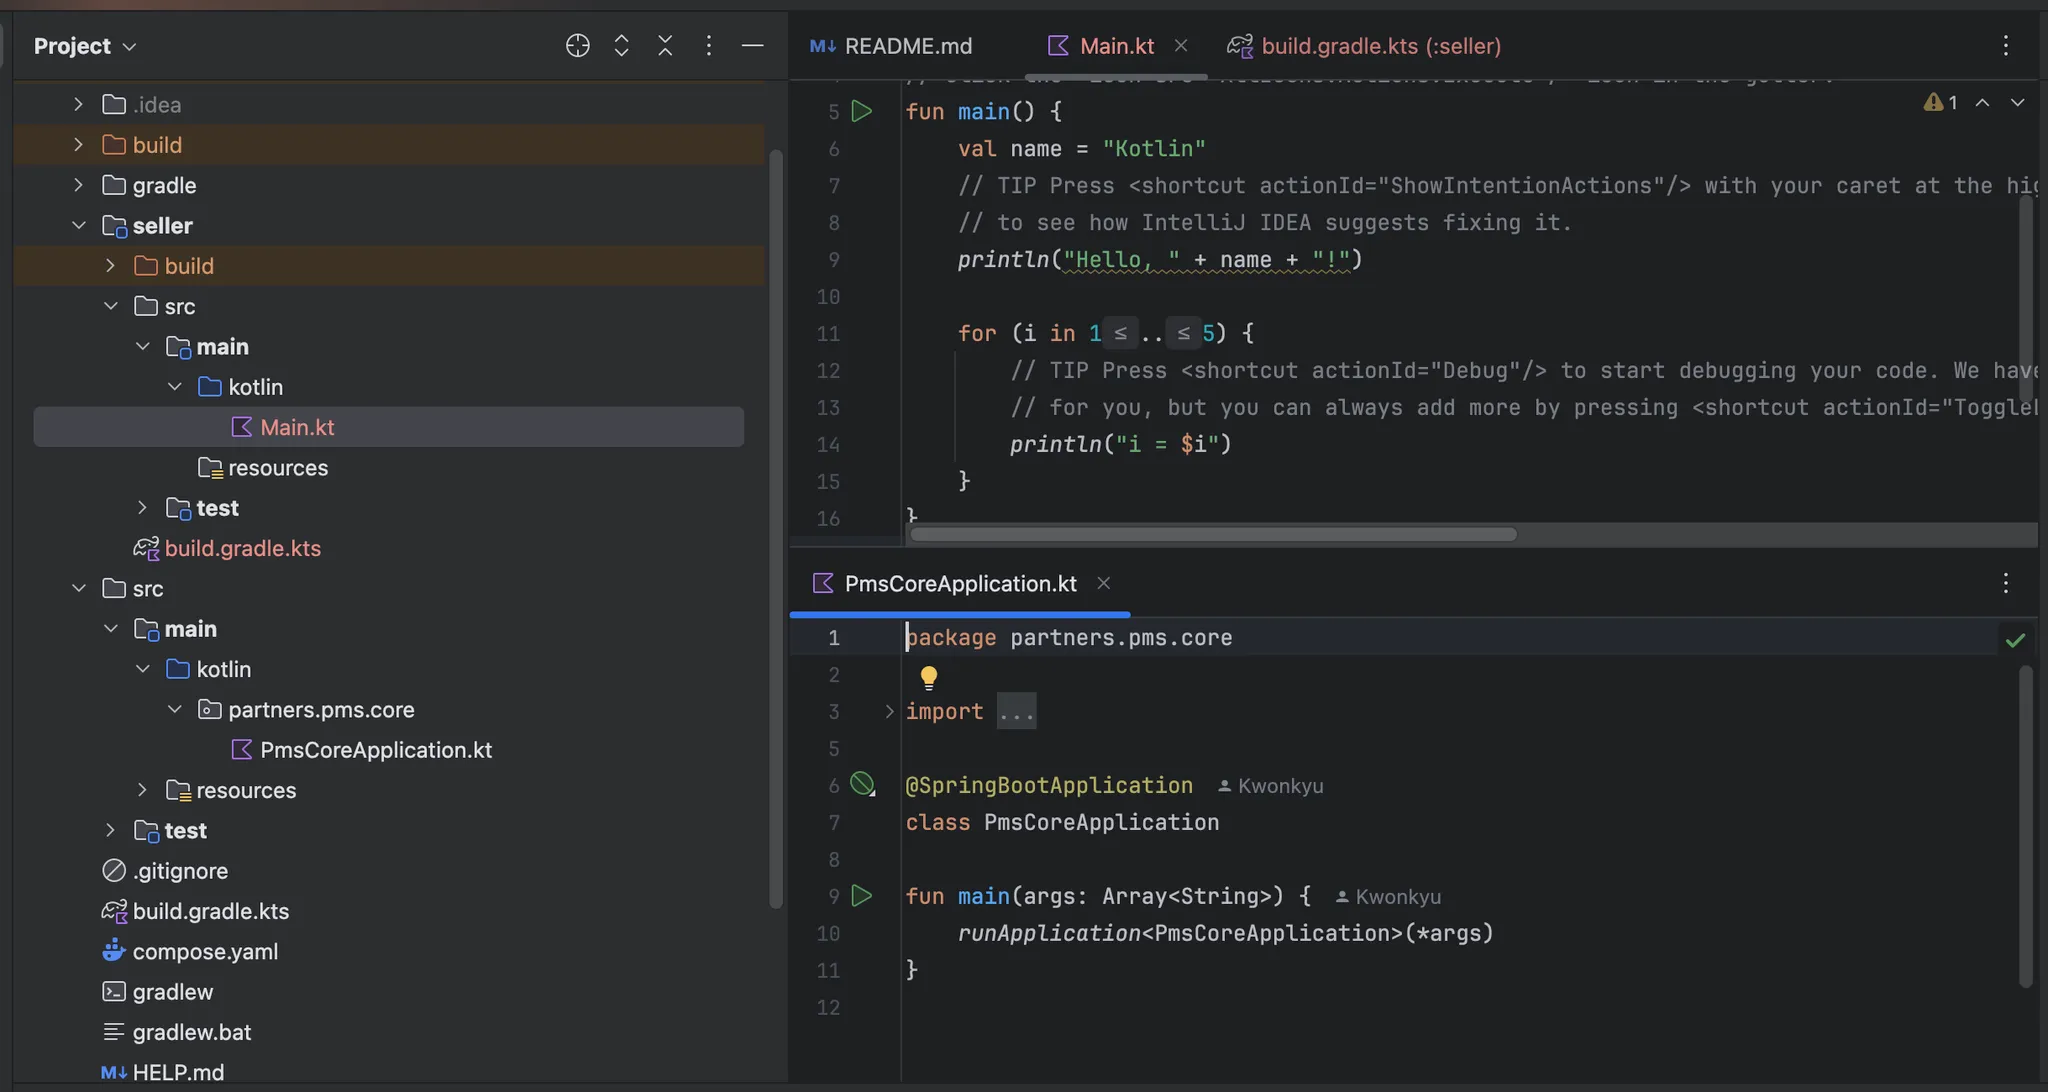Select kotlin folder under seller main
This screenshot has height=1092, width=2048.
tap(255, 387)
